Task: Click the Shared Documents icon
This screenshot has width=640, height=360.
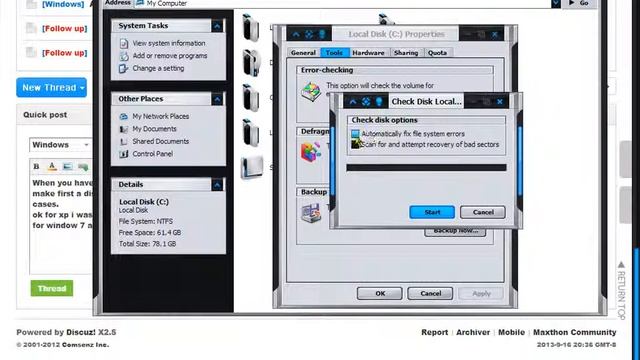Action: [x=124, y=142]
